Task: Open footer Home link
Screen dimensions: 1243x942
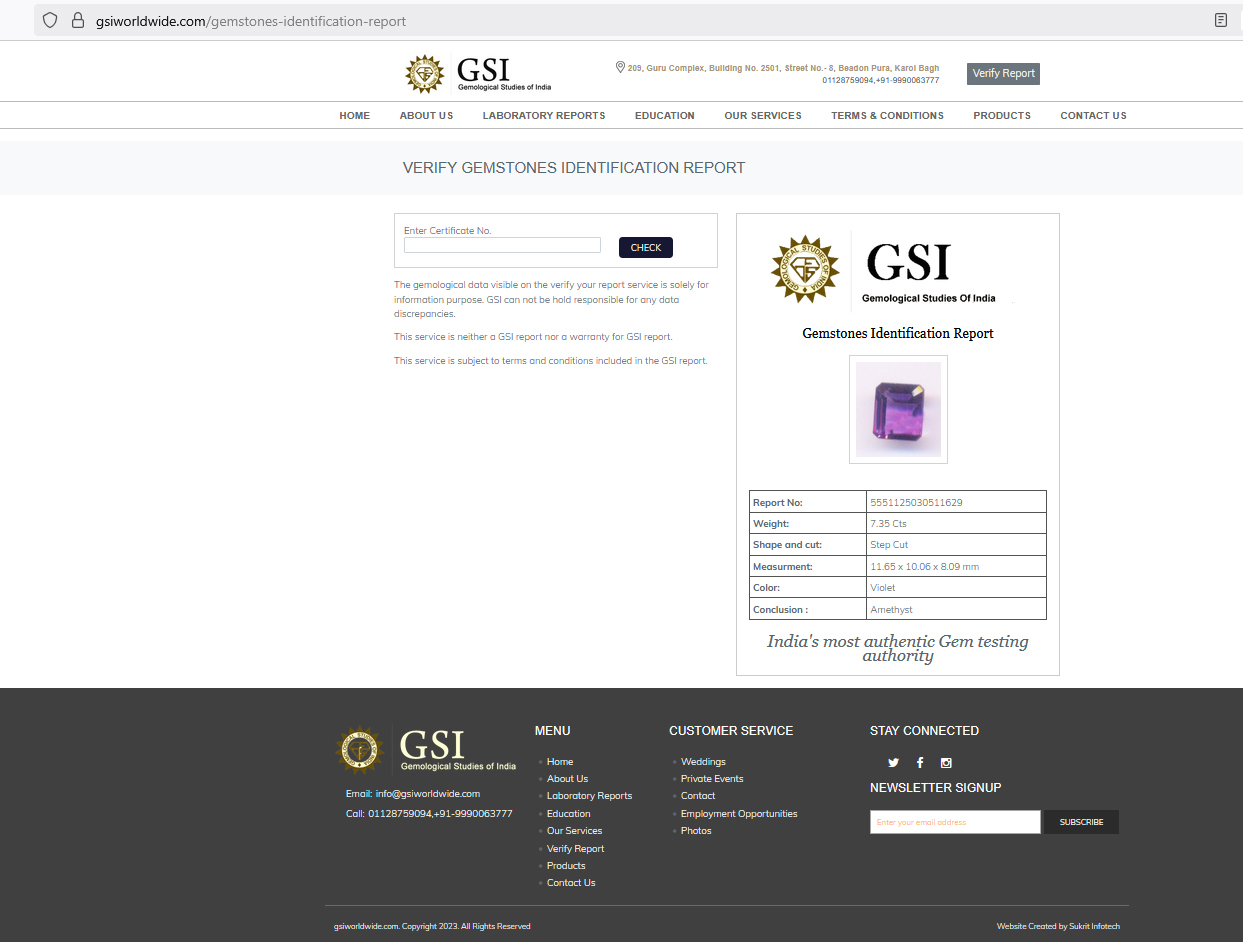Action: pyautogui.click(x=560, y=762)
